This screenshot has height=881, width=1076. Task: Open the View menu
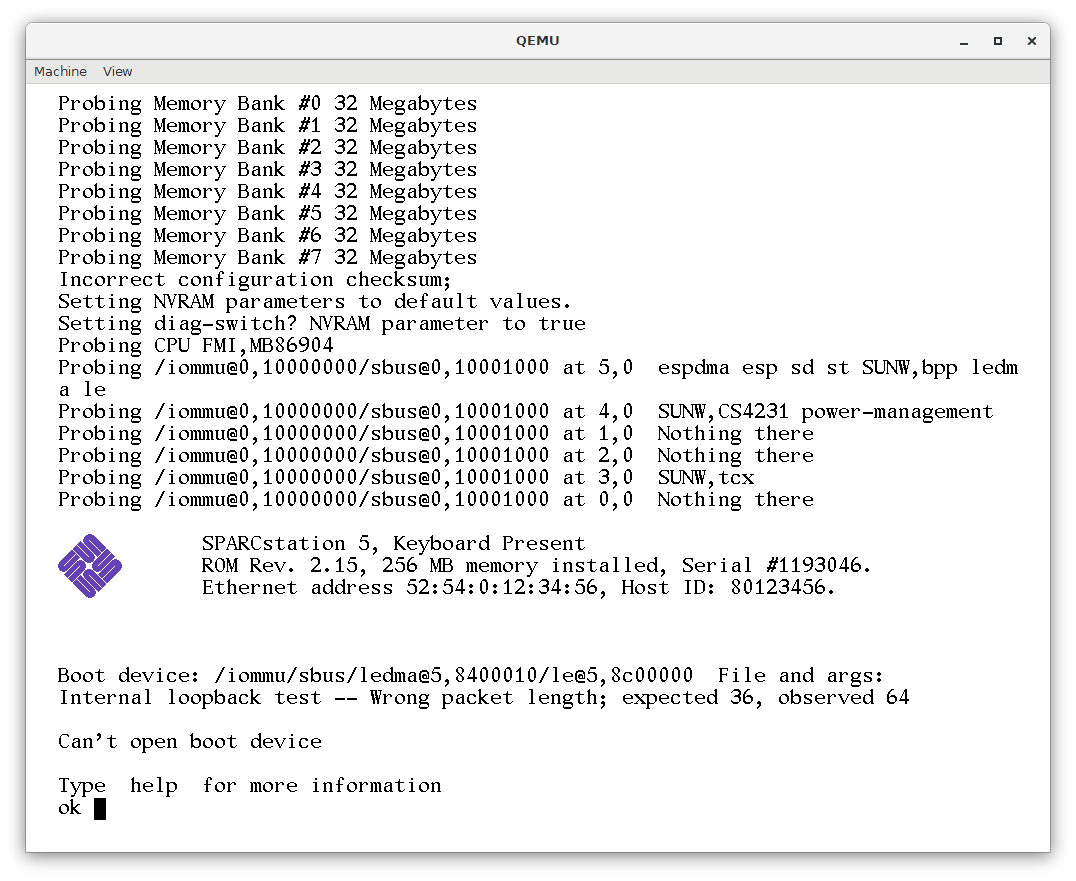117,71
